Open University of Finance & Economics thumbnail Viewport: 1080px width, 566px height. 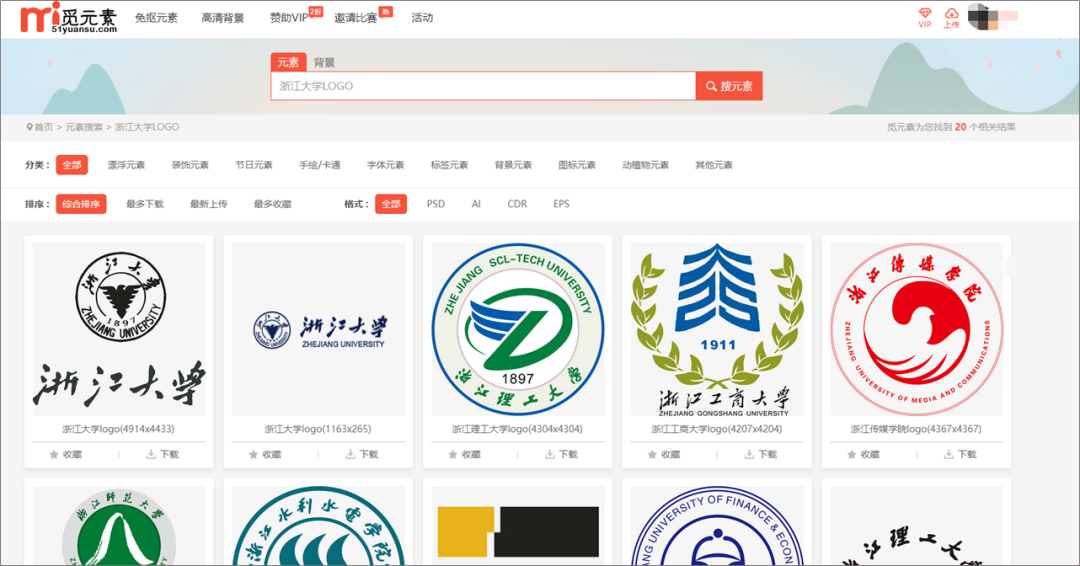click(x=718, y=526)
